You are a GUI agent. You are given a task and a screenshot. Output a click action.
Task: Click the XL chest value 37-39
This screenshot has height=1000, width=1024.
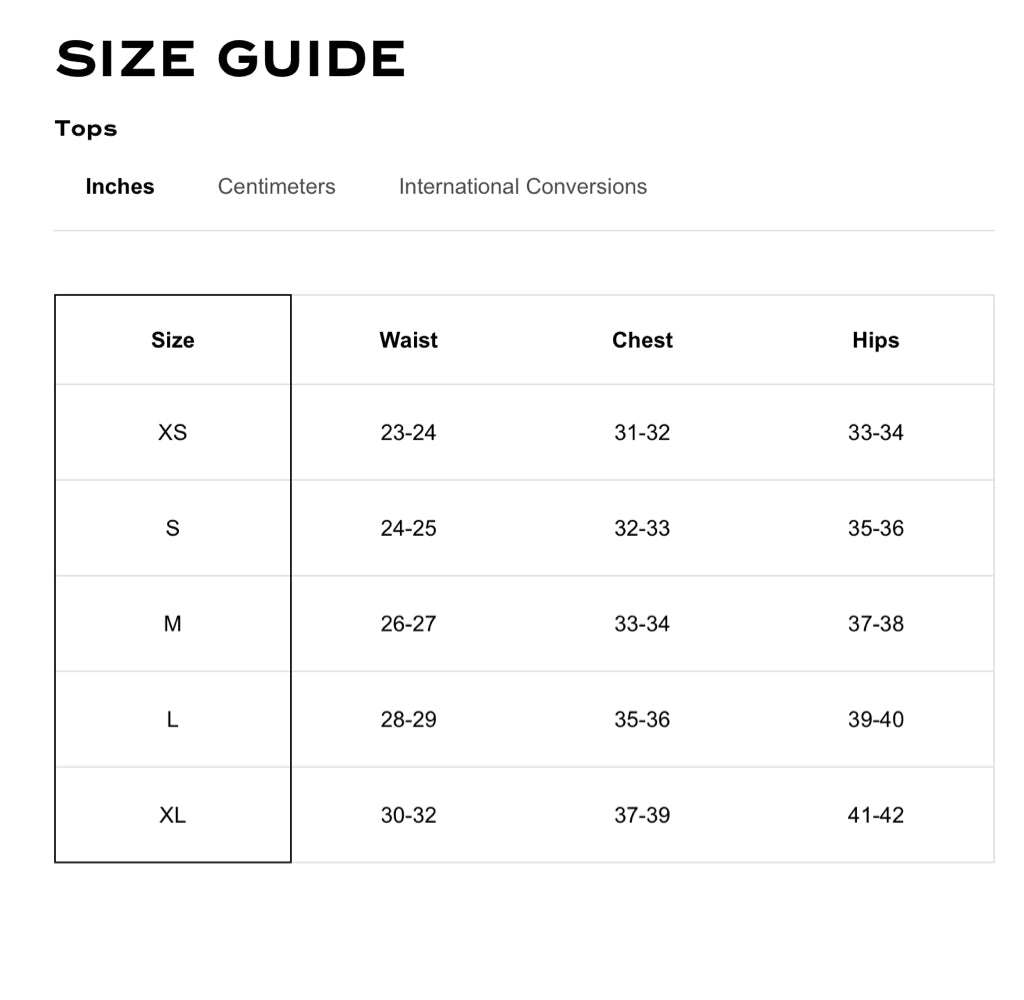(x=642, y=815)
